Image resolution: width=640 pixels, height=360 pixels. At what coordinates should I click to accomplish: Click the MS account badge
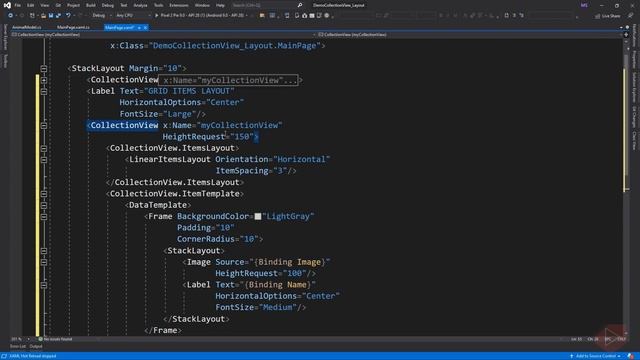coord(584,5)
